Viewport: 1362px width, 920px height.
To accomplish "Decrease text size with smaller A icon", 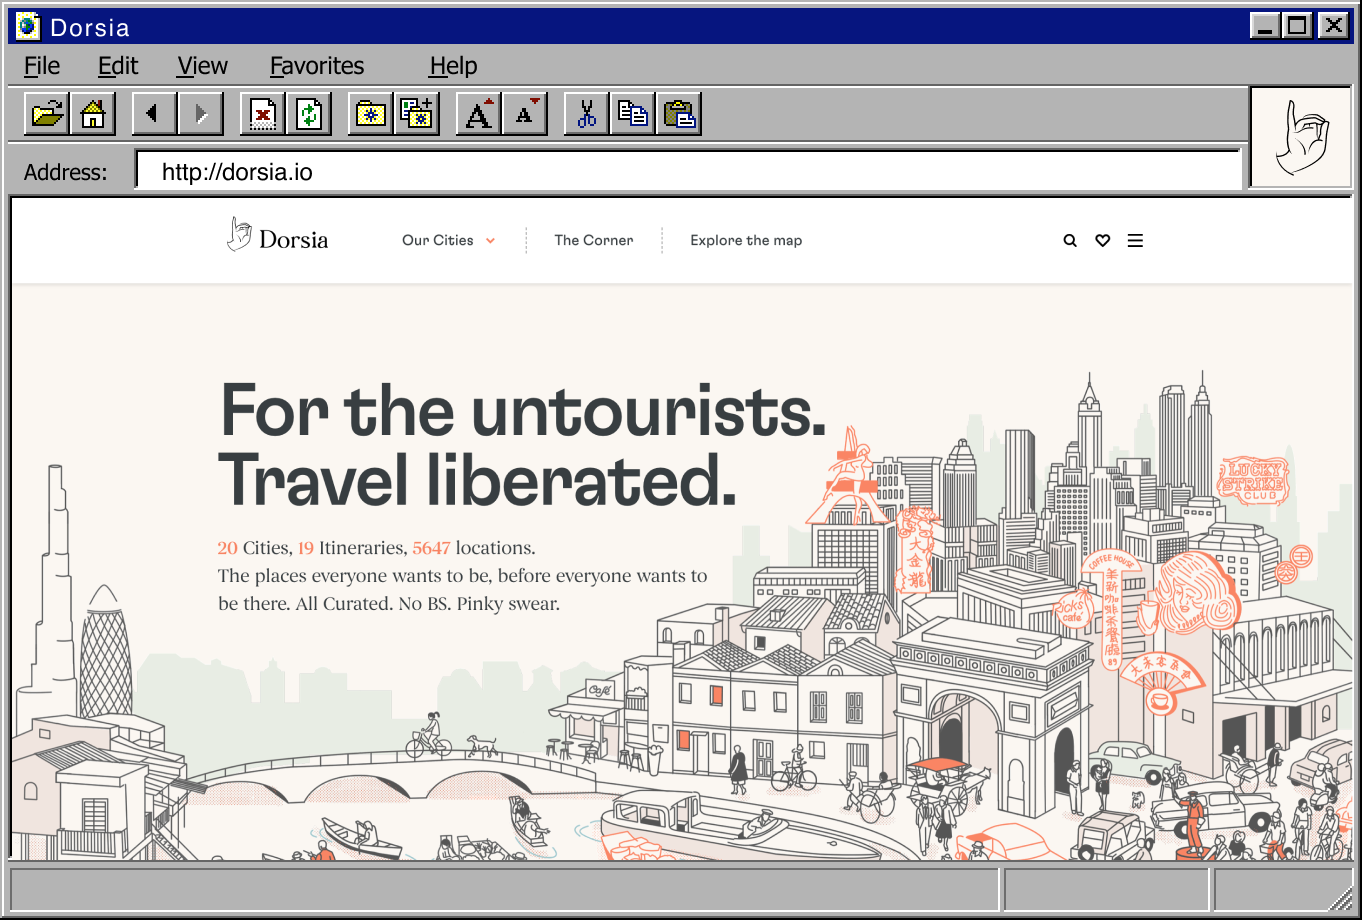I will coord(525,114).
